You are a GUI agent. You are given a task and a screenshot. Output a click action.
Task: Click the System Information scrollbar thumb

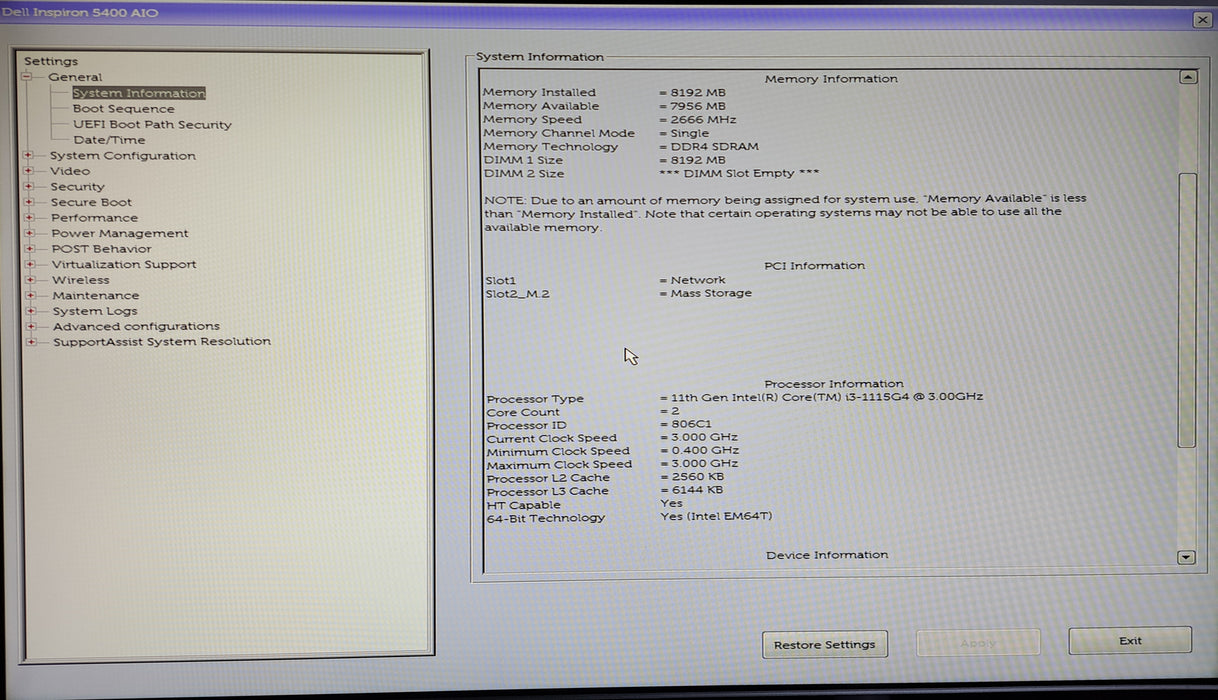tap(1187, 310)
